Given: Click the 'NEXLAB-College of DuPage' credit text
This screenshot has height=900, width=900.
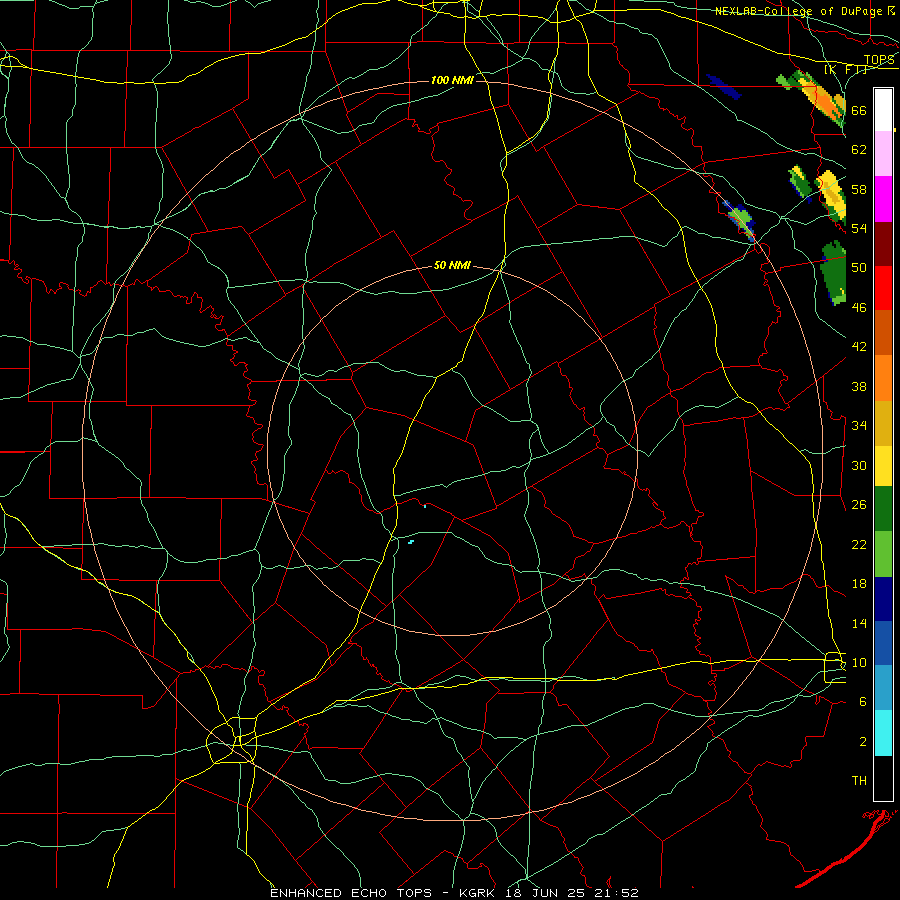Looking at the screenshot, I should pos(798,11).
